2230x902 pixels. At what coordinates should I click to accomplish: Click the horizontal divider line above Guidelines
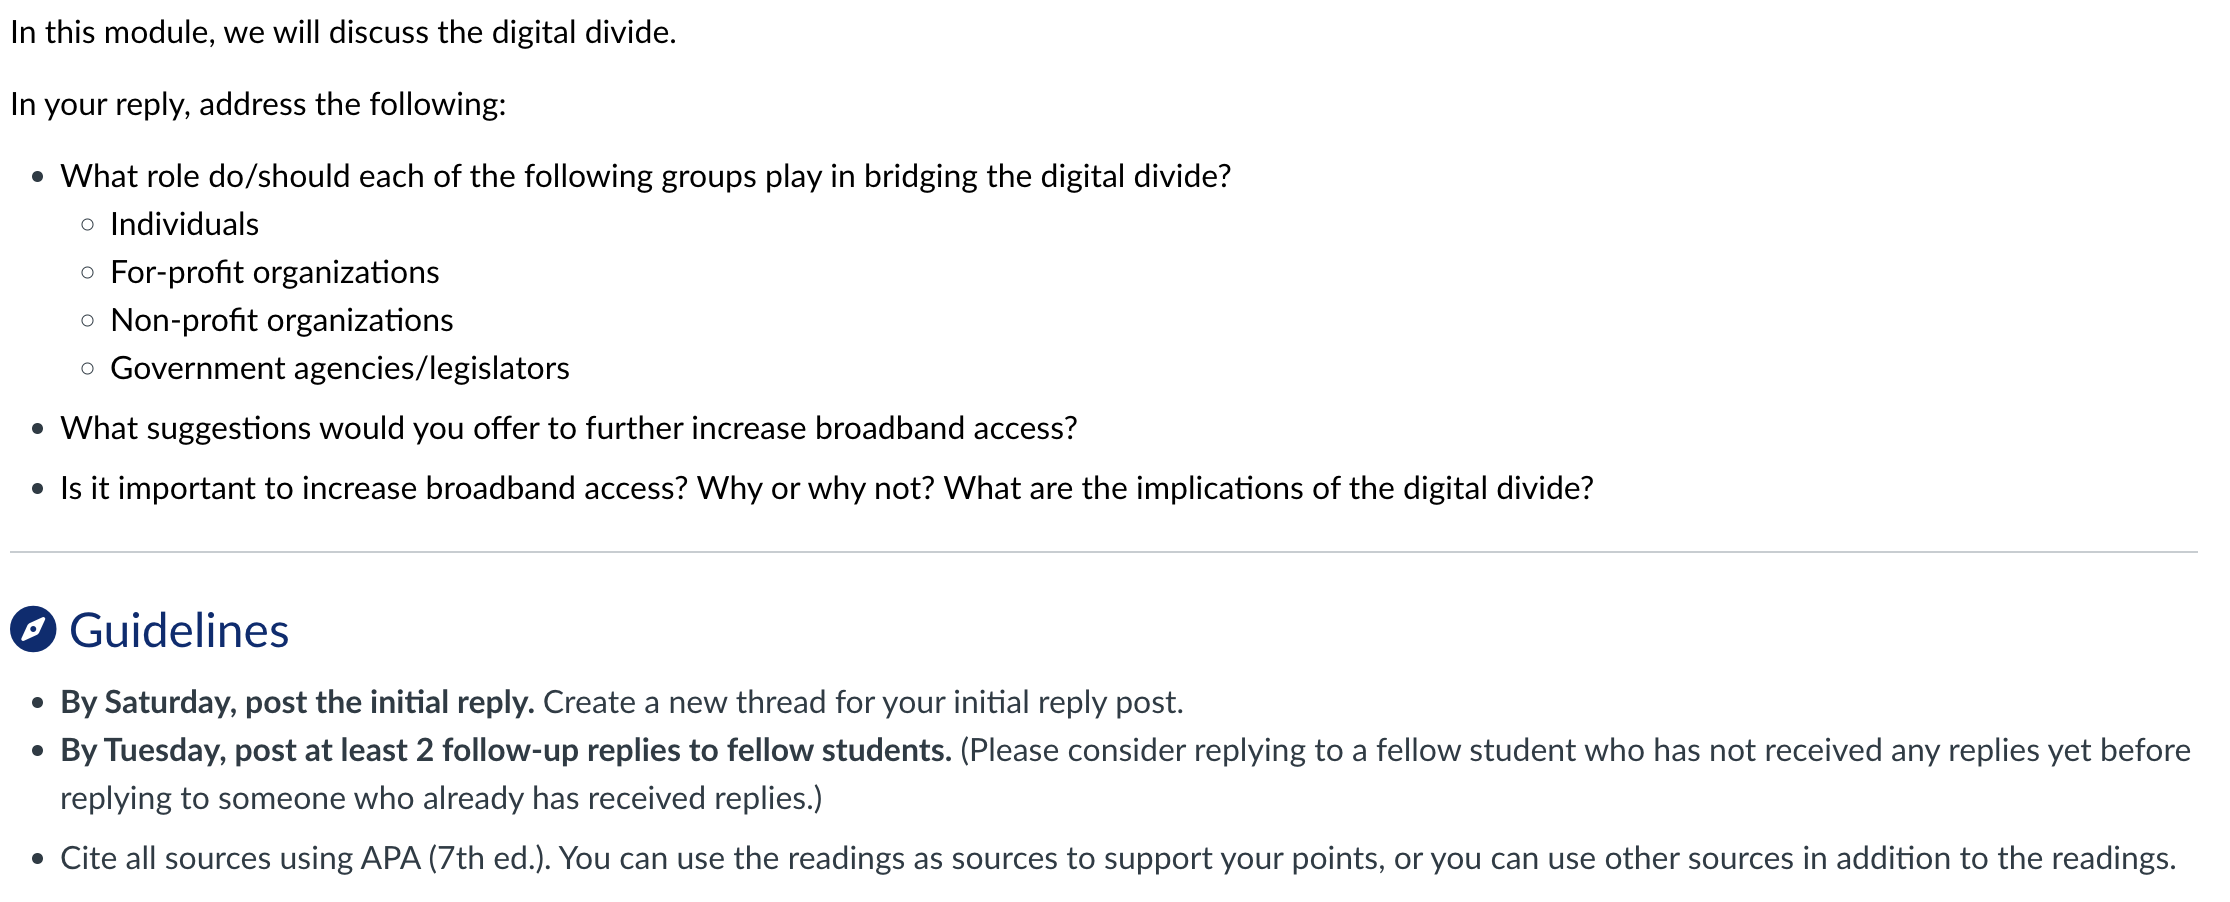1104,552
